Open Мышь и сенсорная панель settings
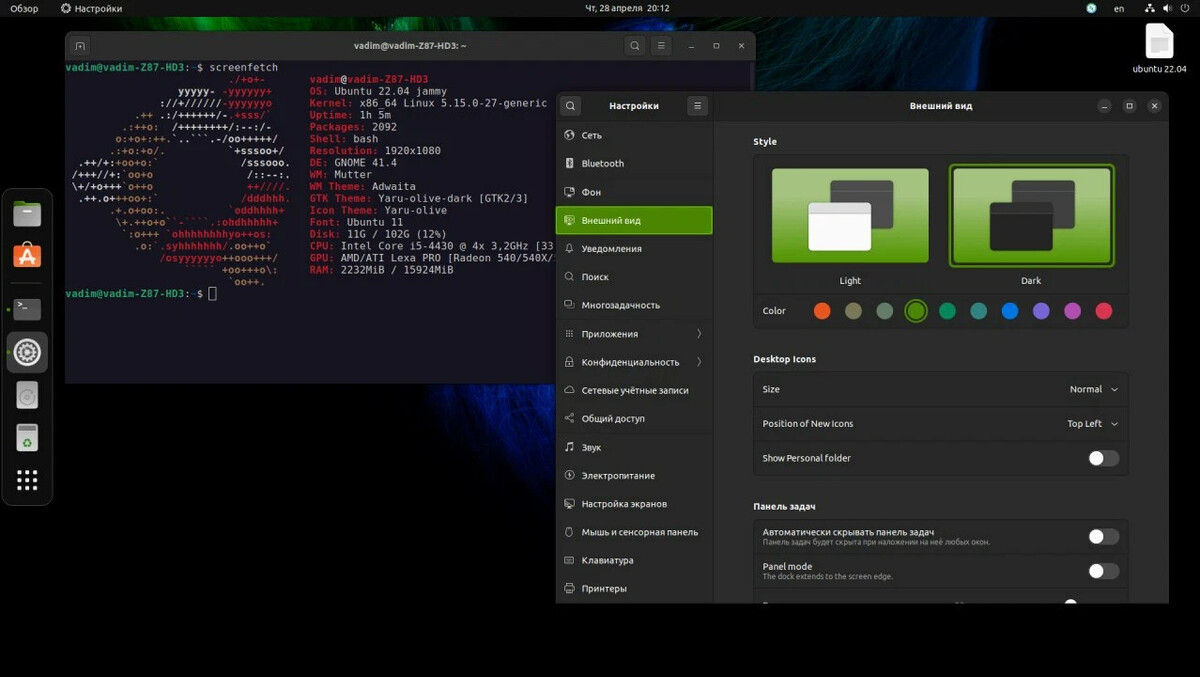Image resolution: width=1200 pixels, height=677 pixels. (634, 532)
